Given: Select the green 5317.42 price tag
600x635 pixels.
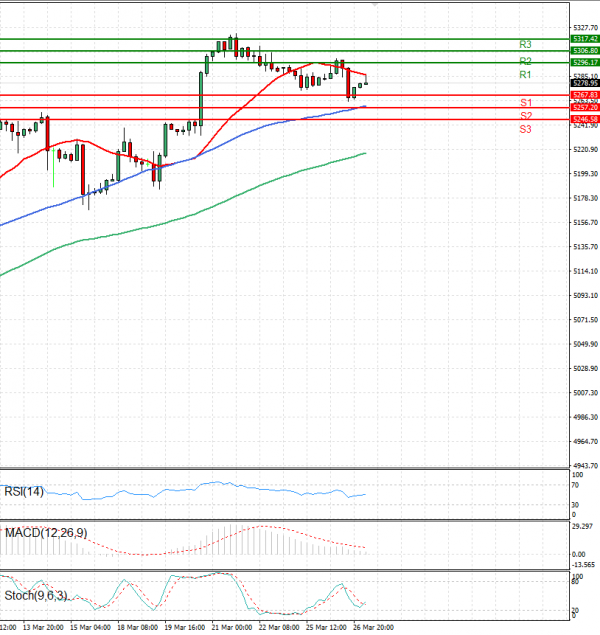Looking at the screenshot, I should click(x=585, y=39).
